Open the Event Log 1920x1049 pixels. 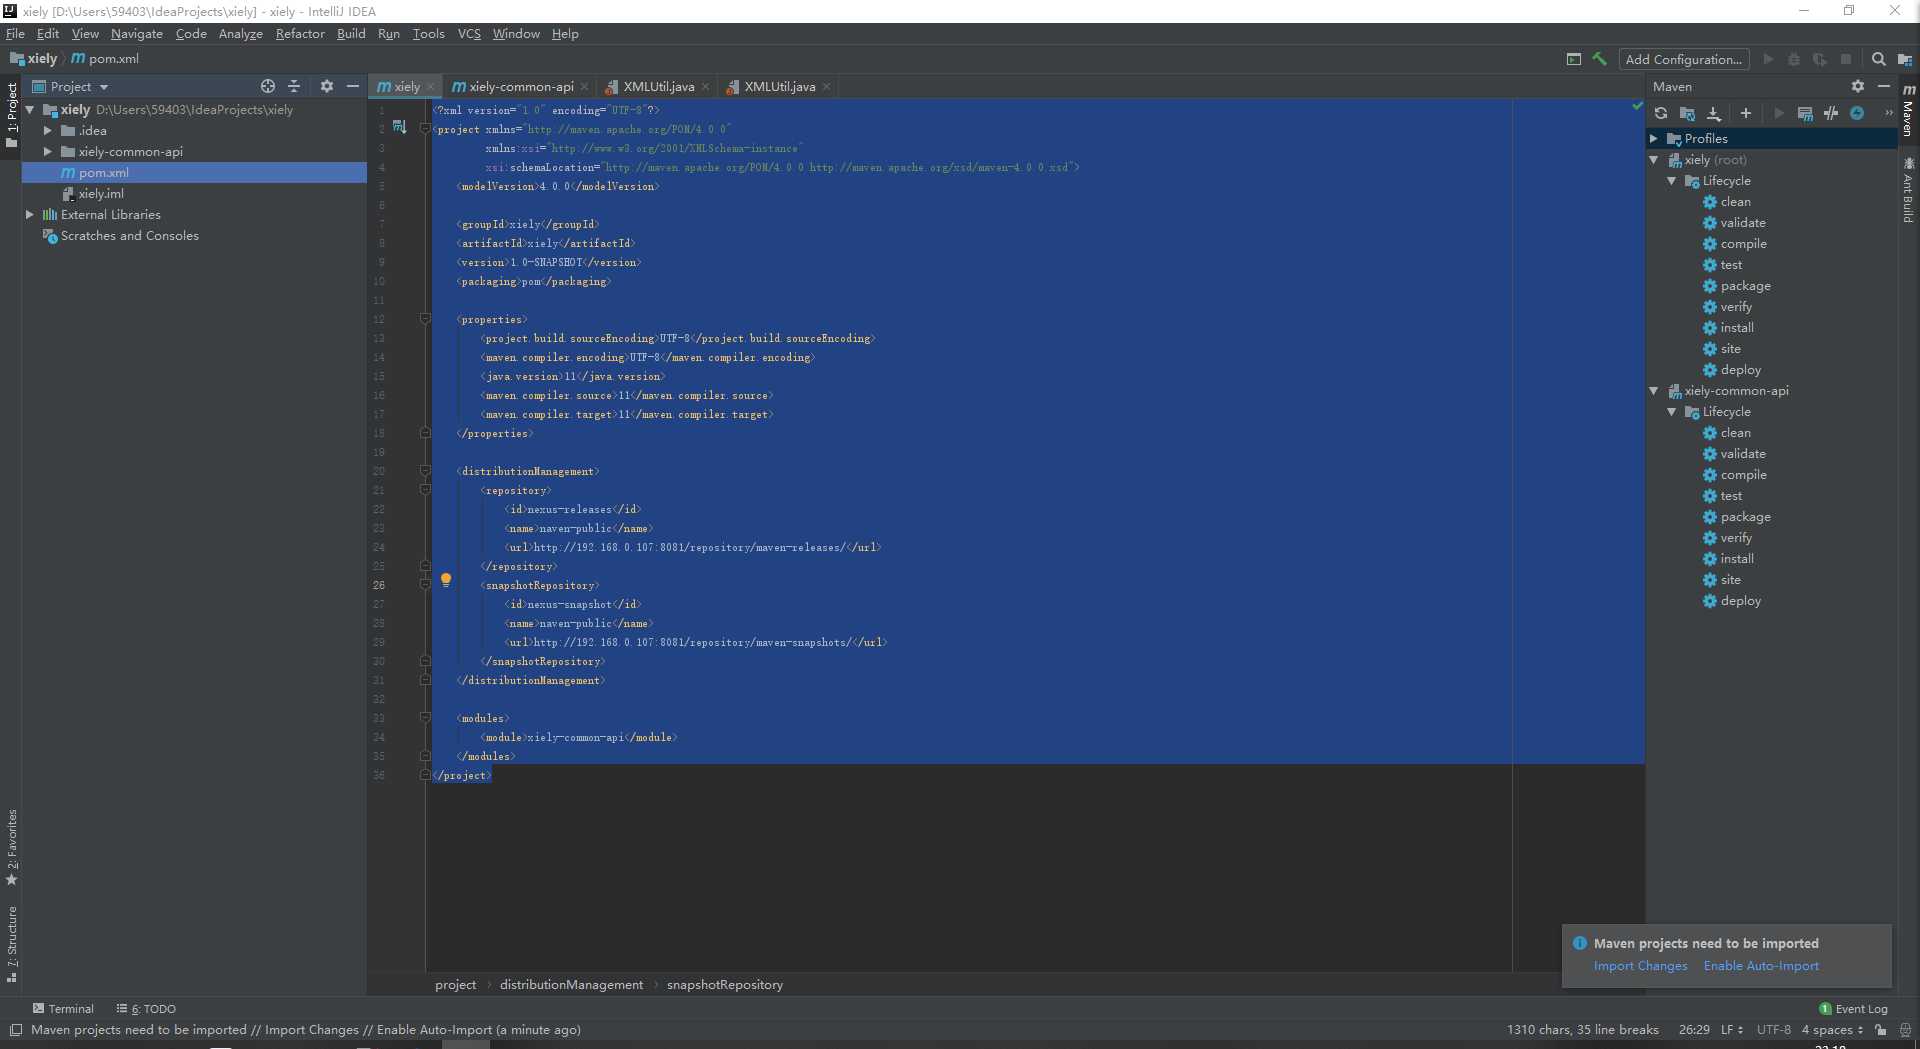pos(1853,1008)
